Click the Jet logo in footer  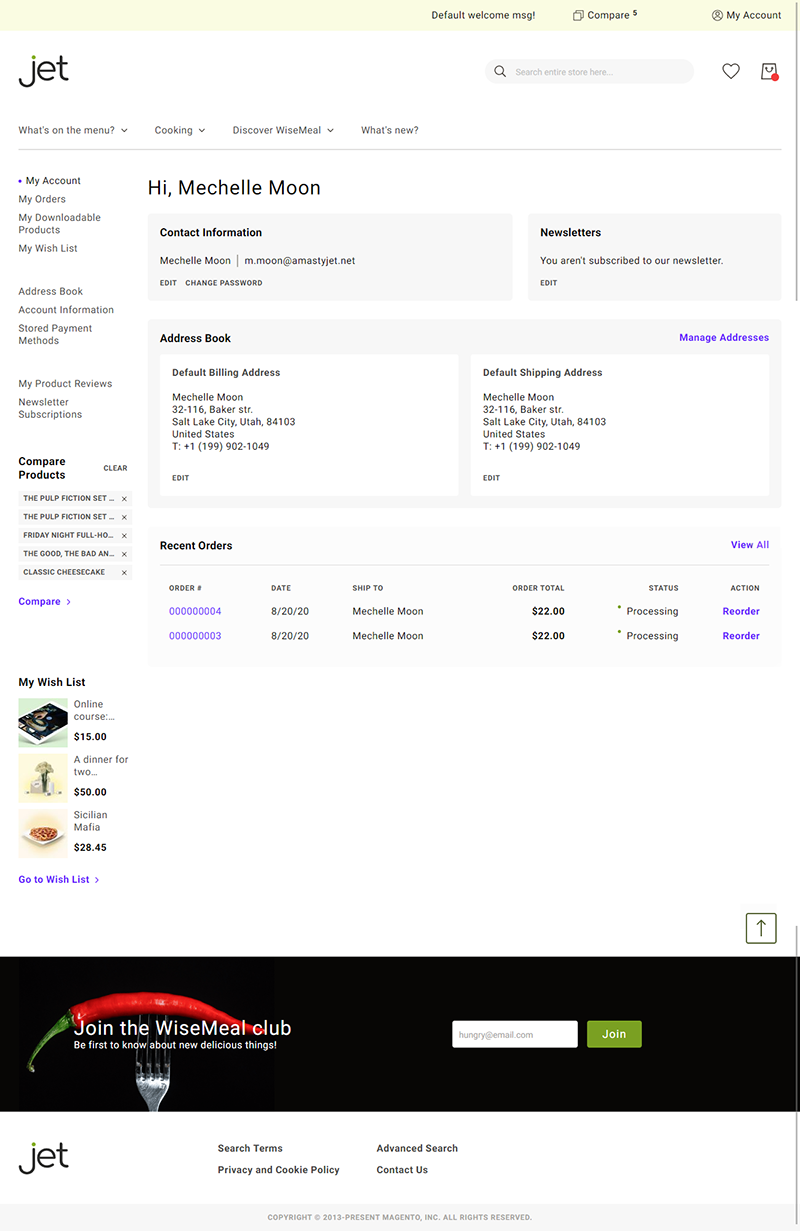point(44,1158)
